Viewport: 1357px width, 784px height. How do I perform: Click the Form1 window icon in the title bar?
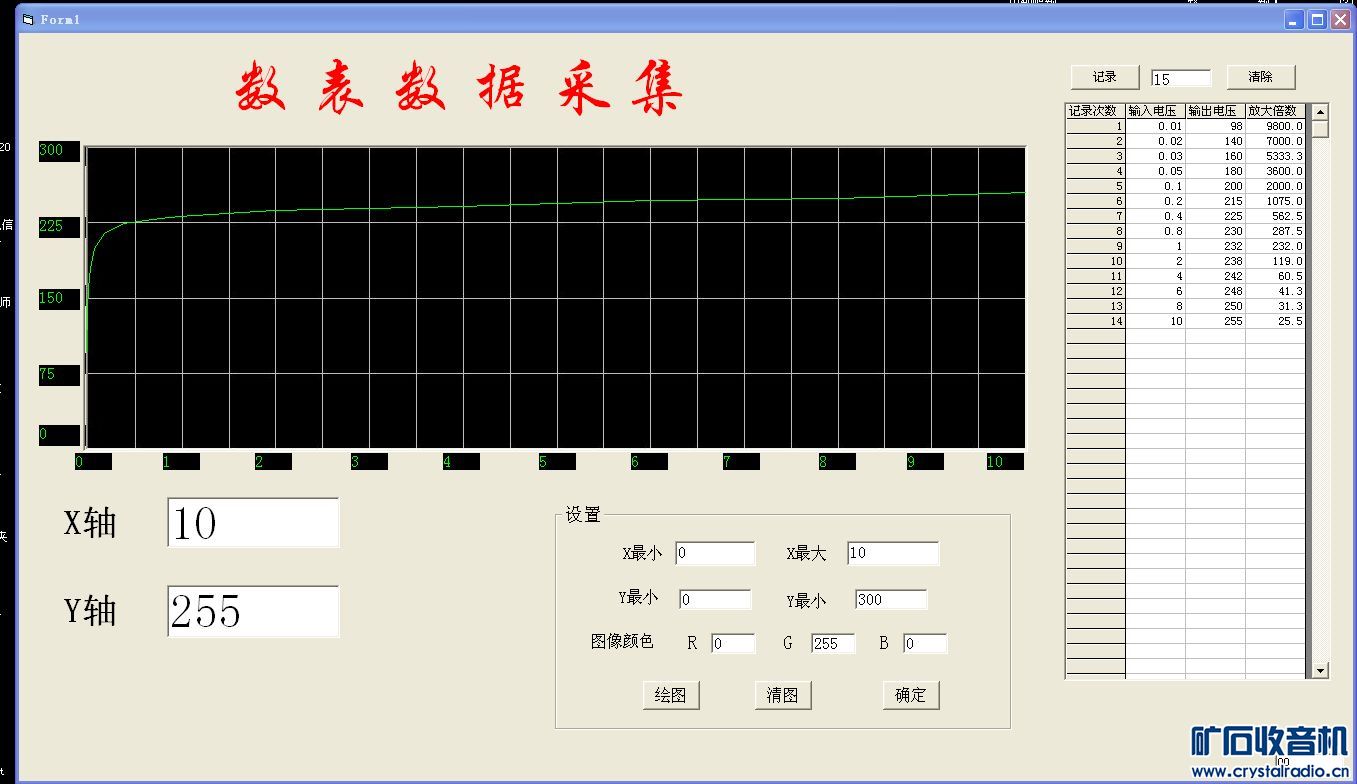coord(28,20)
